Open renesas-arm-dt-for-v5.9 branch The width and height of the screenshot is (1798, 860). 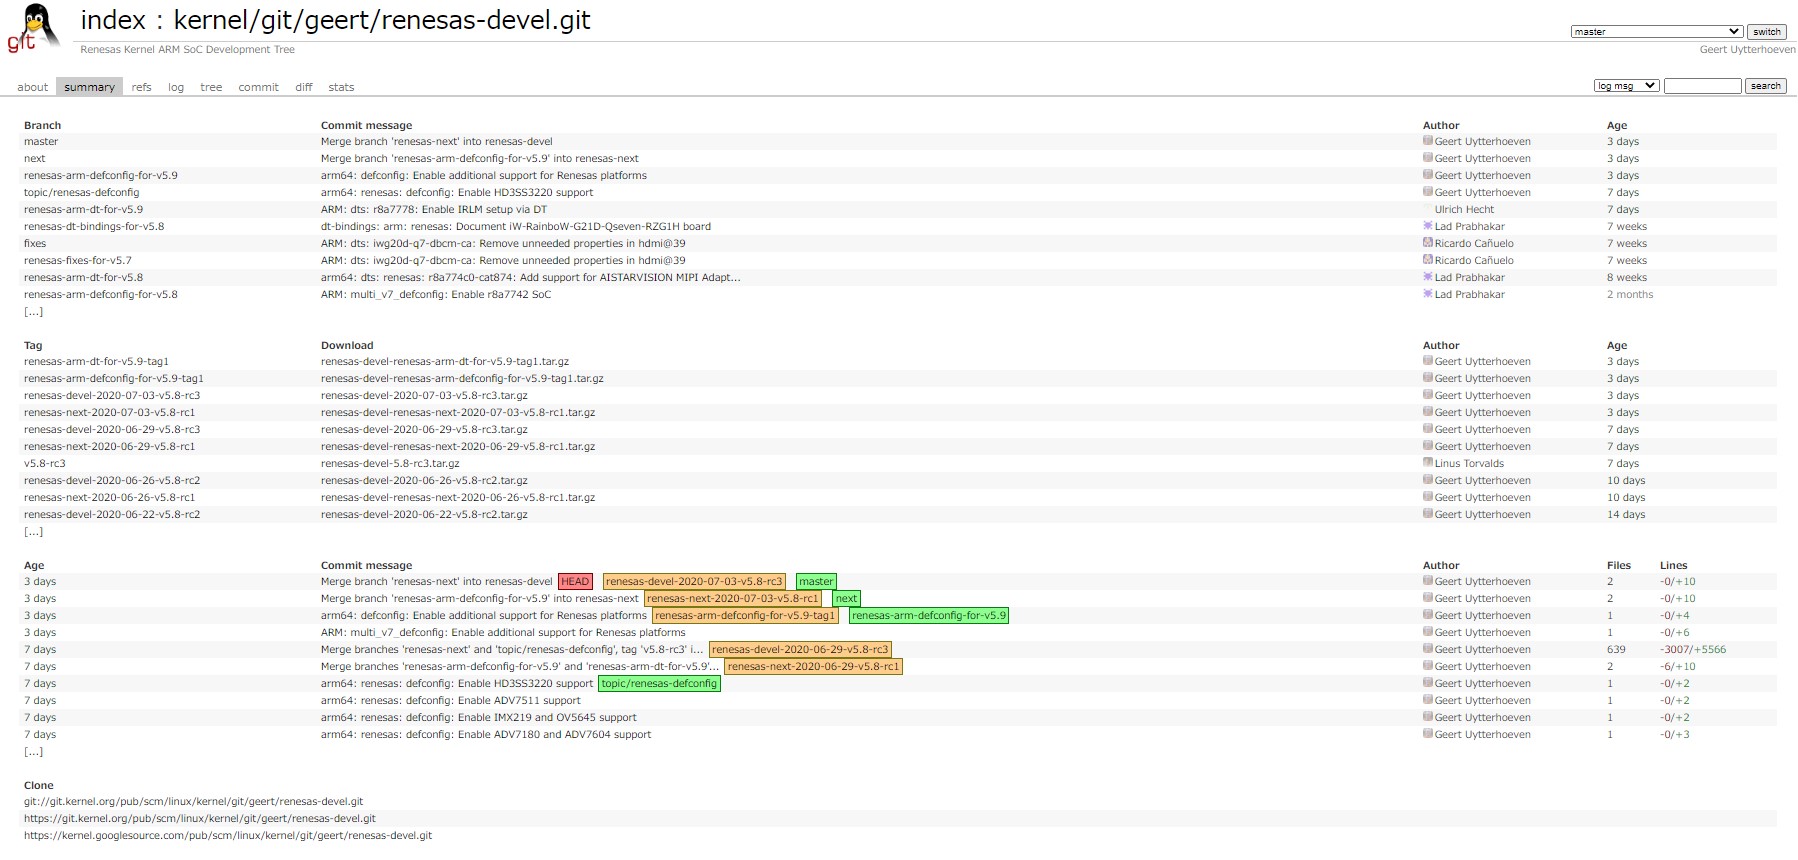click(x=84, y=210)
